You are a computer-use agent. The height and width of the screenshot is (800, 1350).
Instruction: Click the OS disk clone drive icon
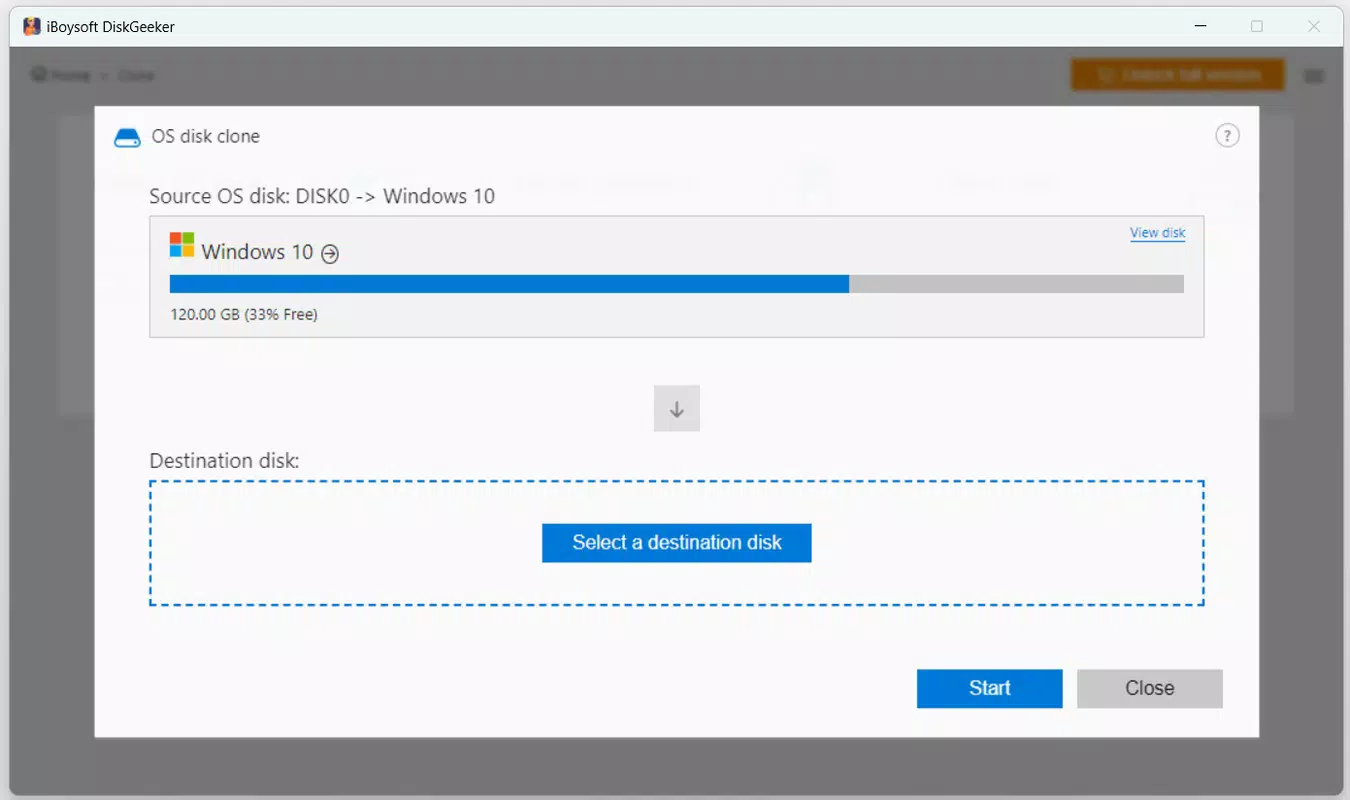pos(127,138)
